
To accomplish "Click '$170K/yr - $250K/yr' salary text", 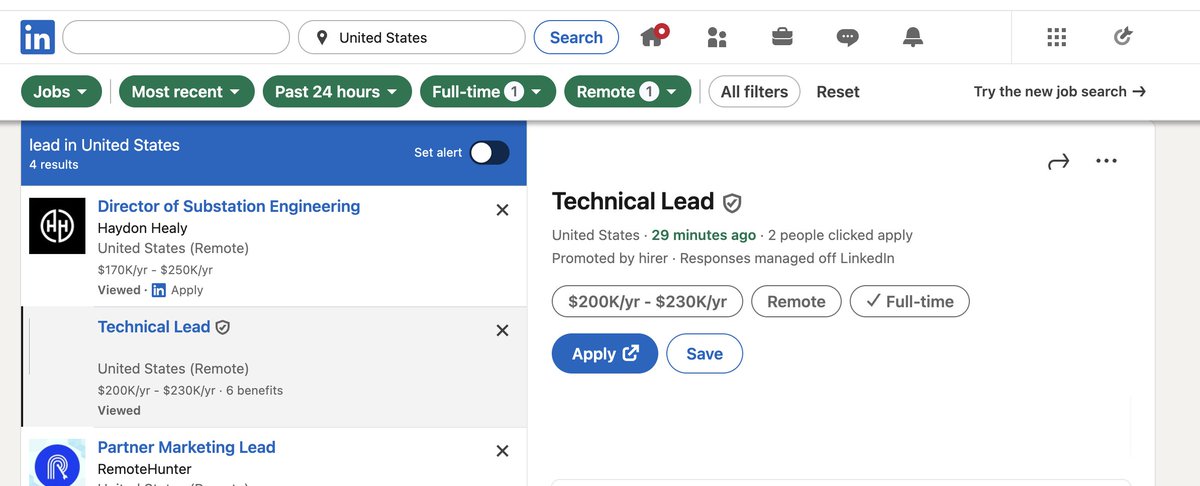I will [x=155, y=270].
